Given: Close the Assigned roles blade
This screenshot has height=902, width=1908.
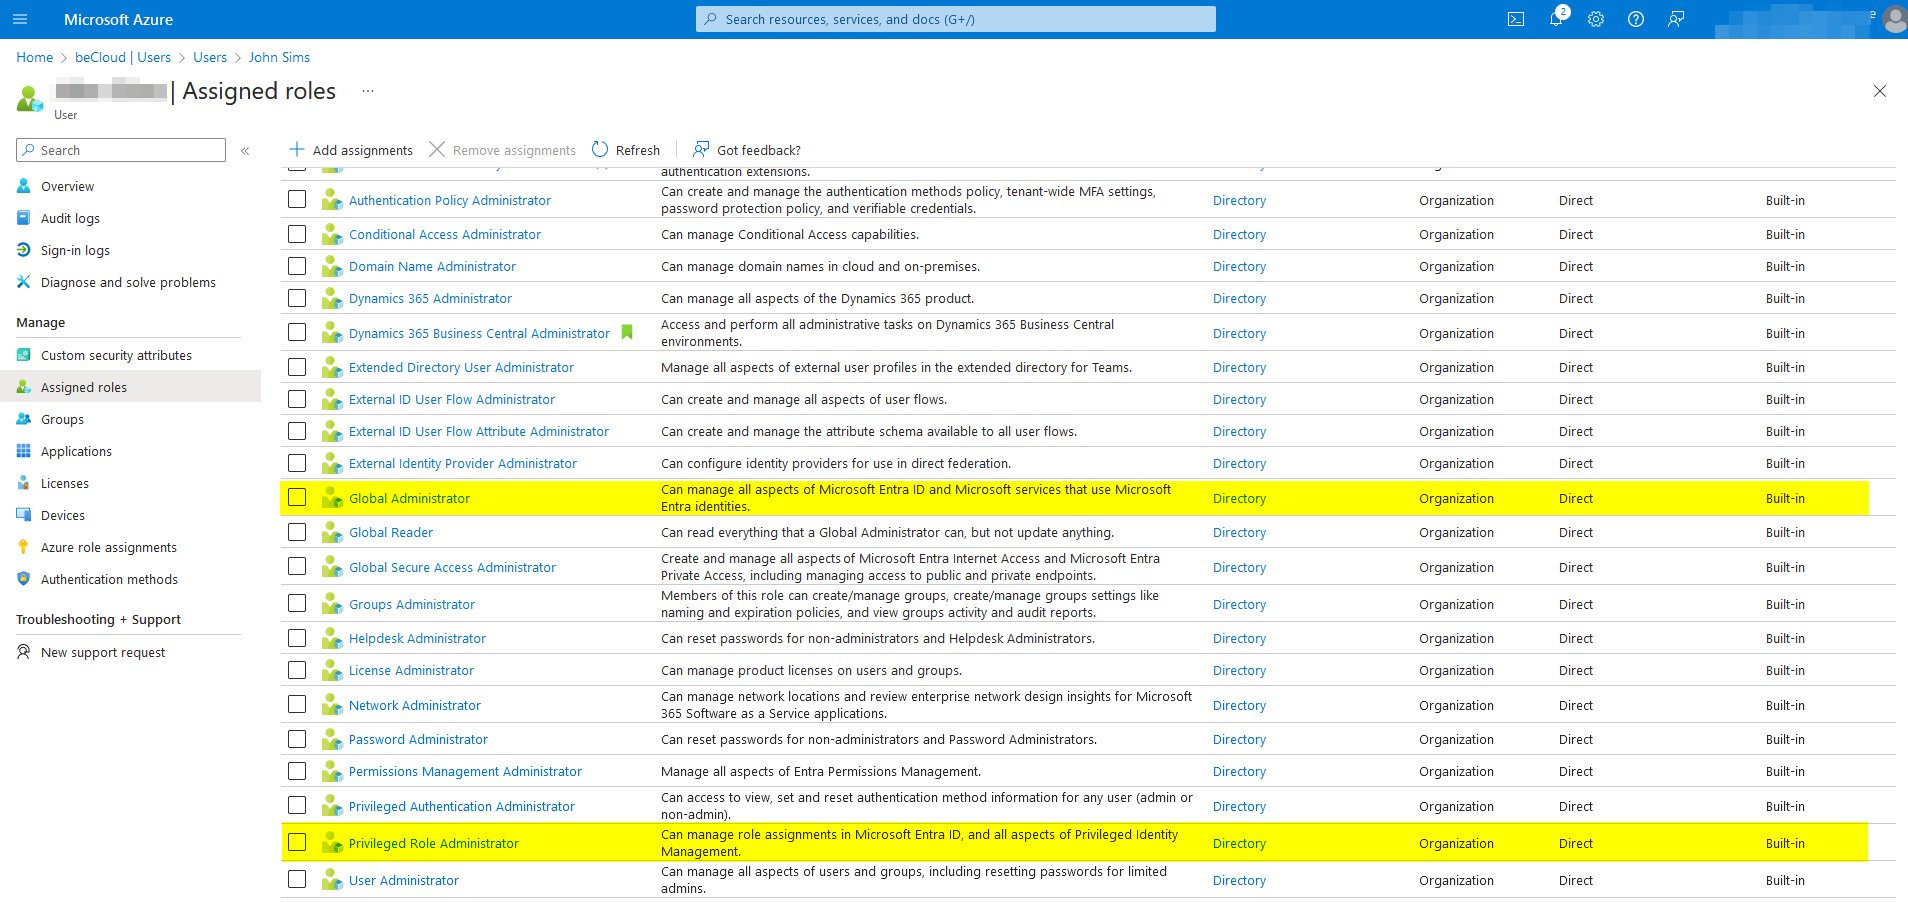Looking at the screenshot, I should click(1880, 91).
